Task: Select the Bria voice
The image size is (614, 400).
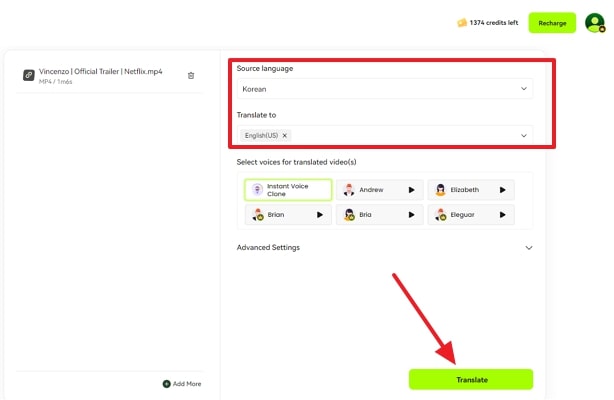Action: (379, 215)
